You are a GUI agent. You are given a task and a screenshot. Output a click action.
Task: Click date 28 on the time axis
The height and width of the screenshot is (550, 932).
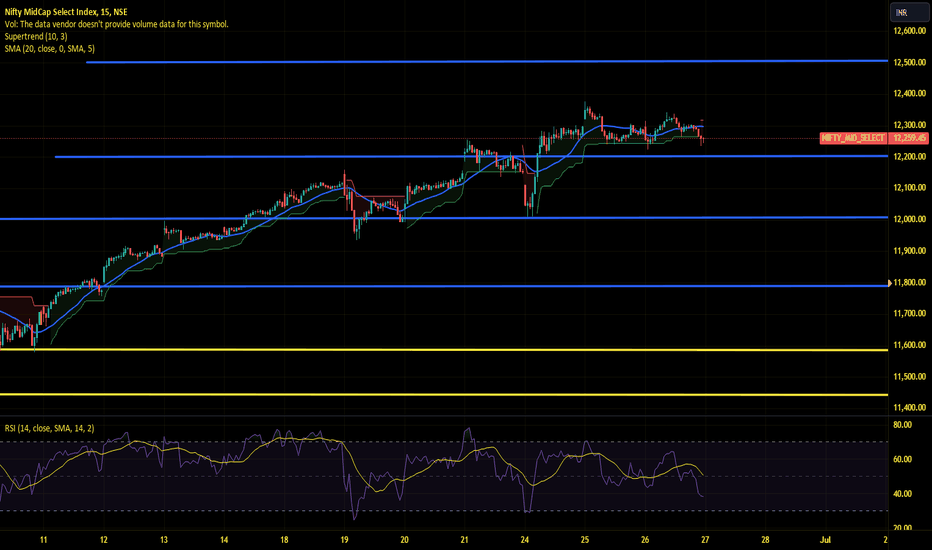pyautogui.click(x=765, y=540)
